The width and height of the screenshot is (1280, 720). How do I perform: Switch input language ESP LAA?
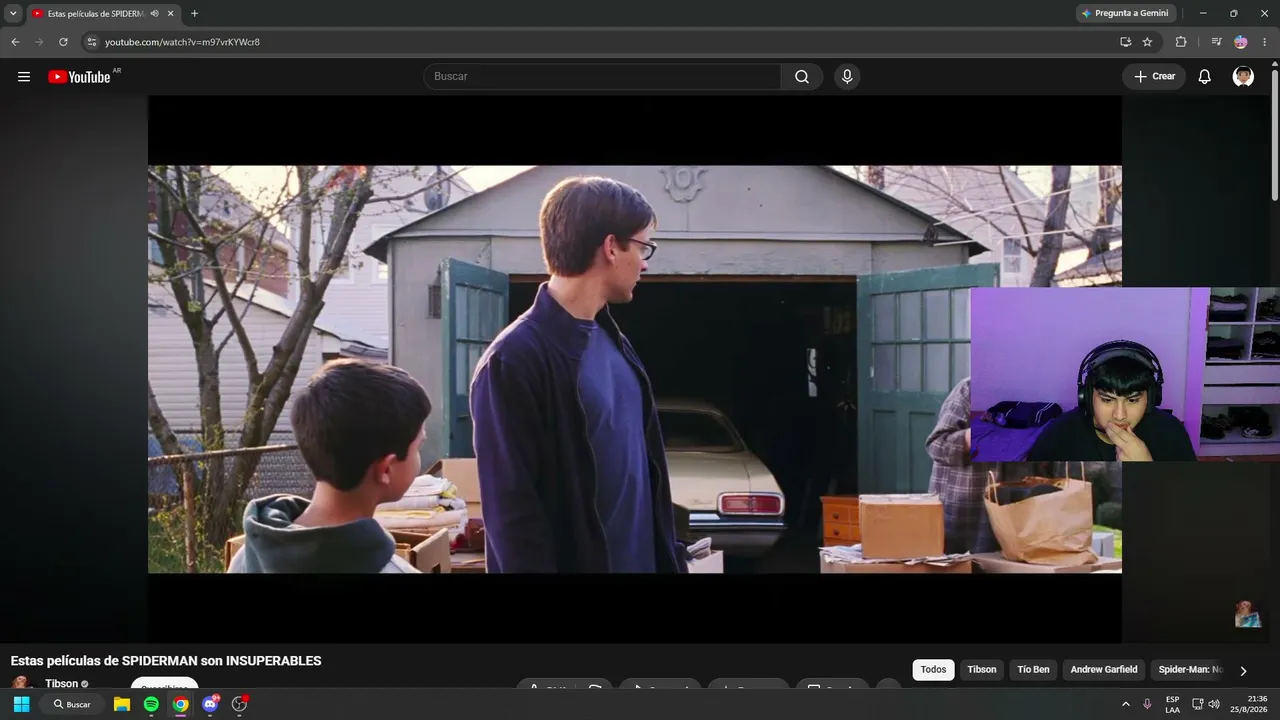click(x=1172, y=704)
